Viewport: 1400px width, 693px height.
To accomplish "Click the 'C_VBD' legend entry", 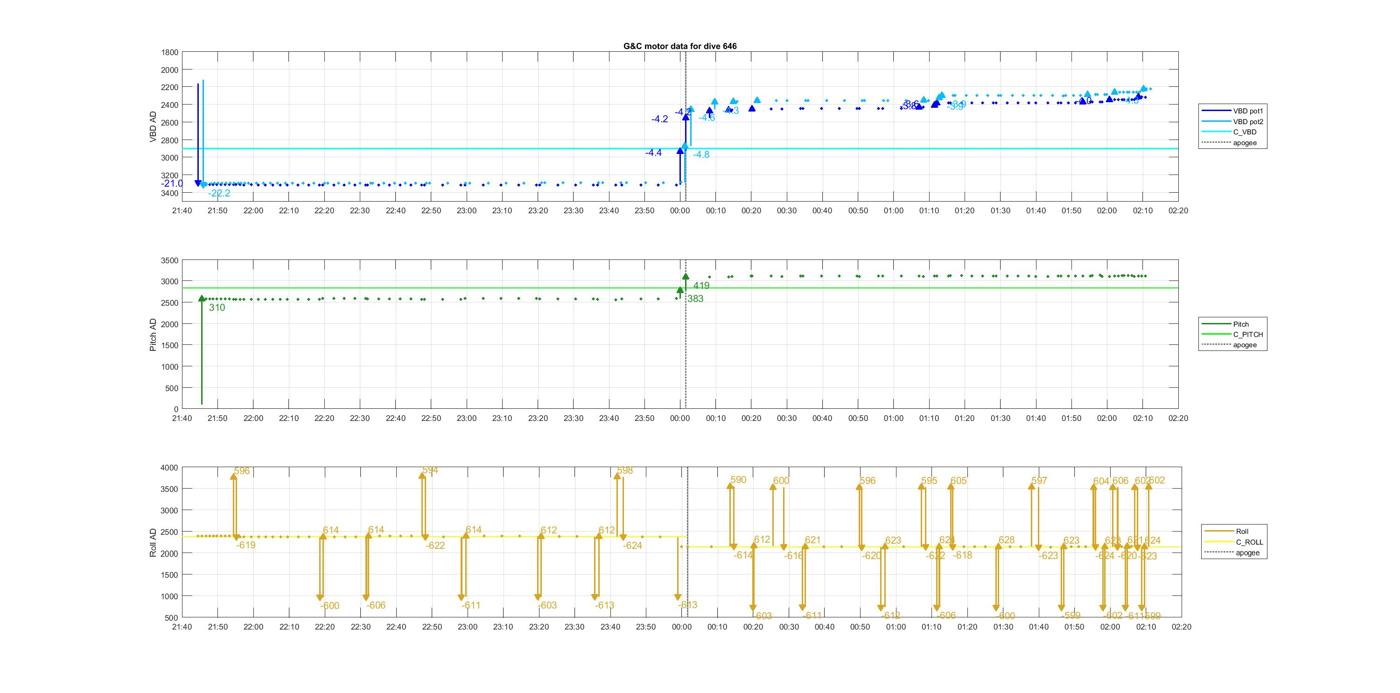I will [x=1244, y=132].
